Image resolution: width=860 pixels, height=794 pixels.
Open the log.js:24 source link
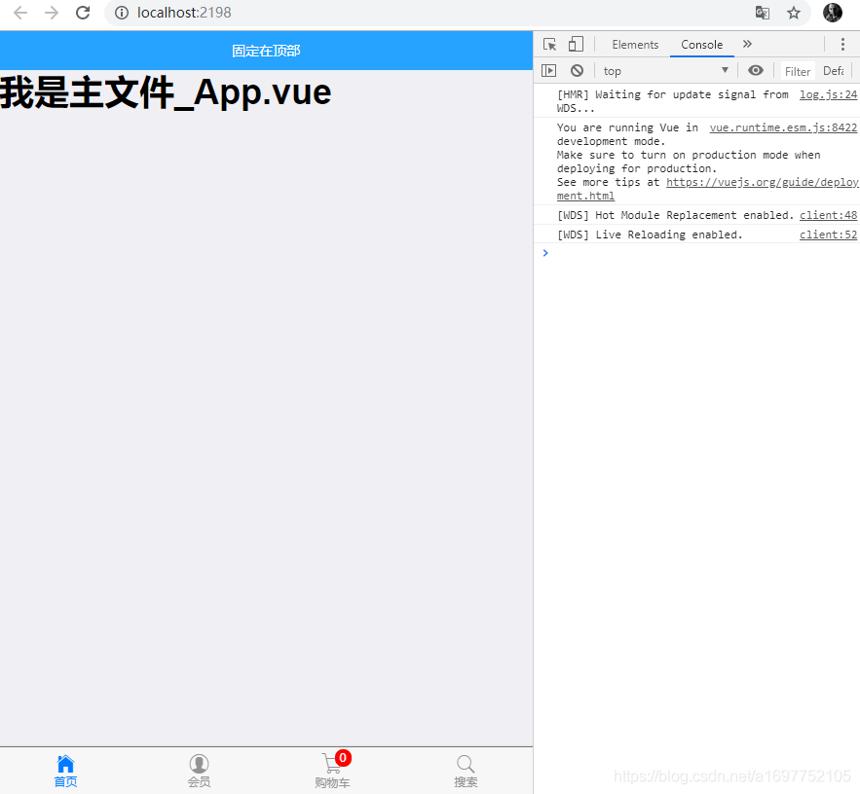[828, 95]
